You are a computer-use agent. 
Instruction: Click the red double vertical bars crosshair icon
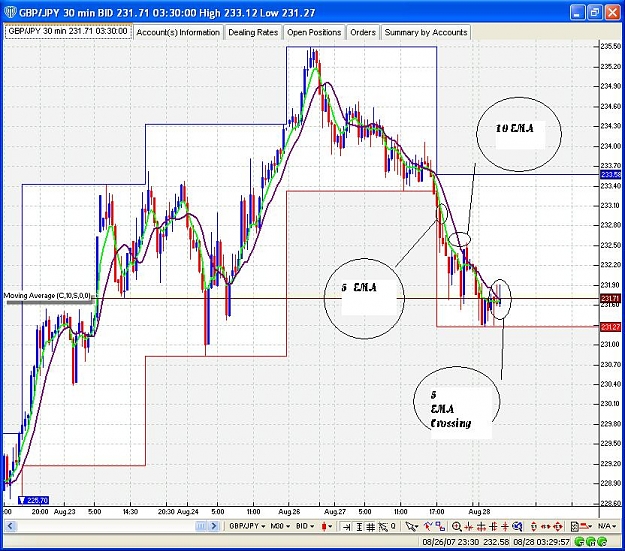click(x=493, y=527)
